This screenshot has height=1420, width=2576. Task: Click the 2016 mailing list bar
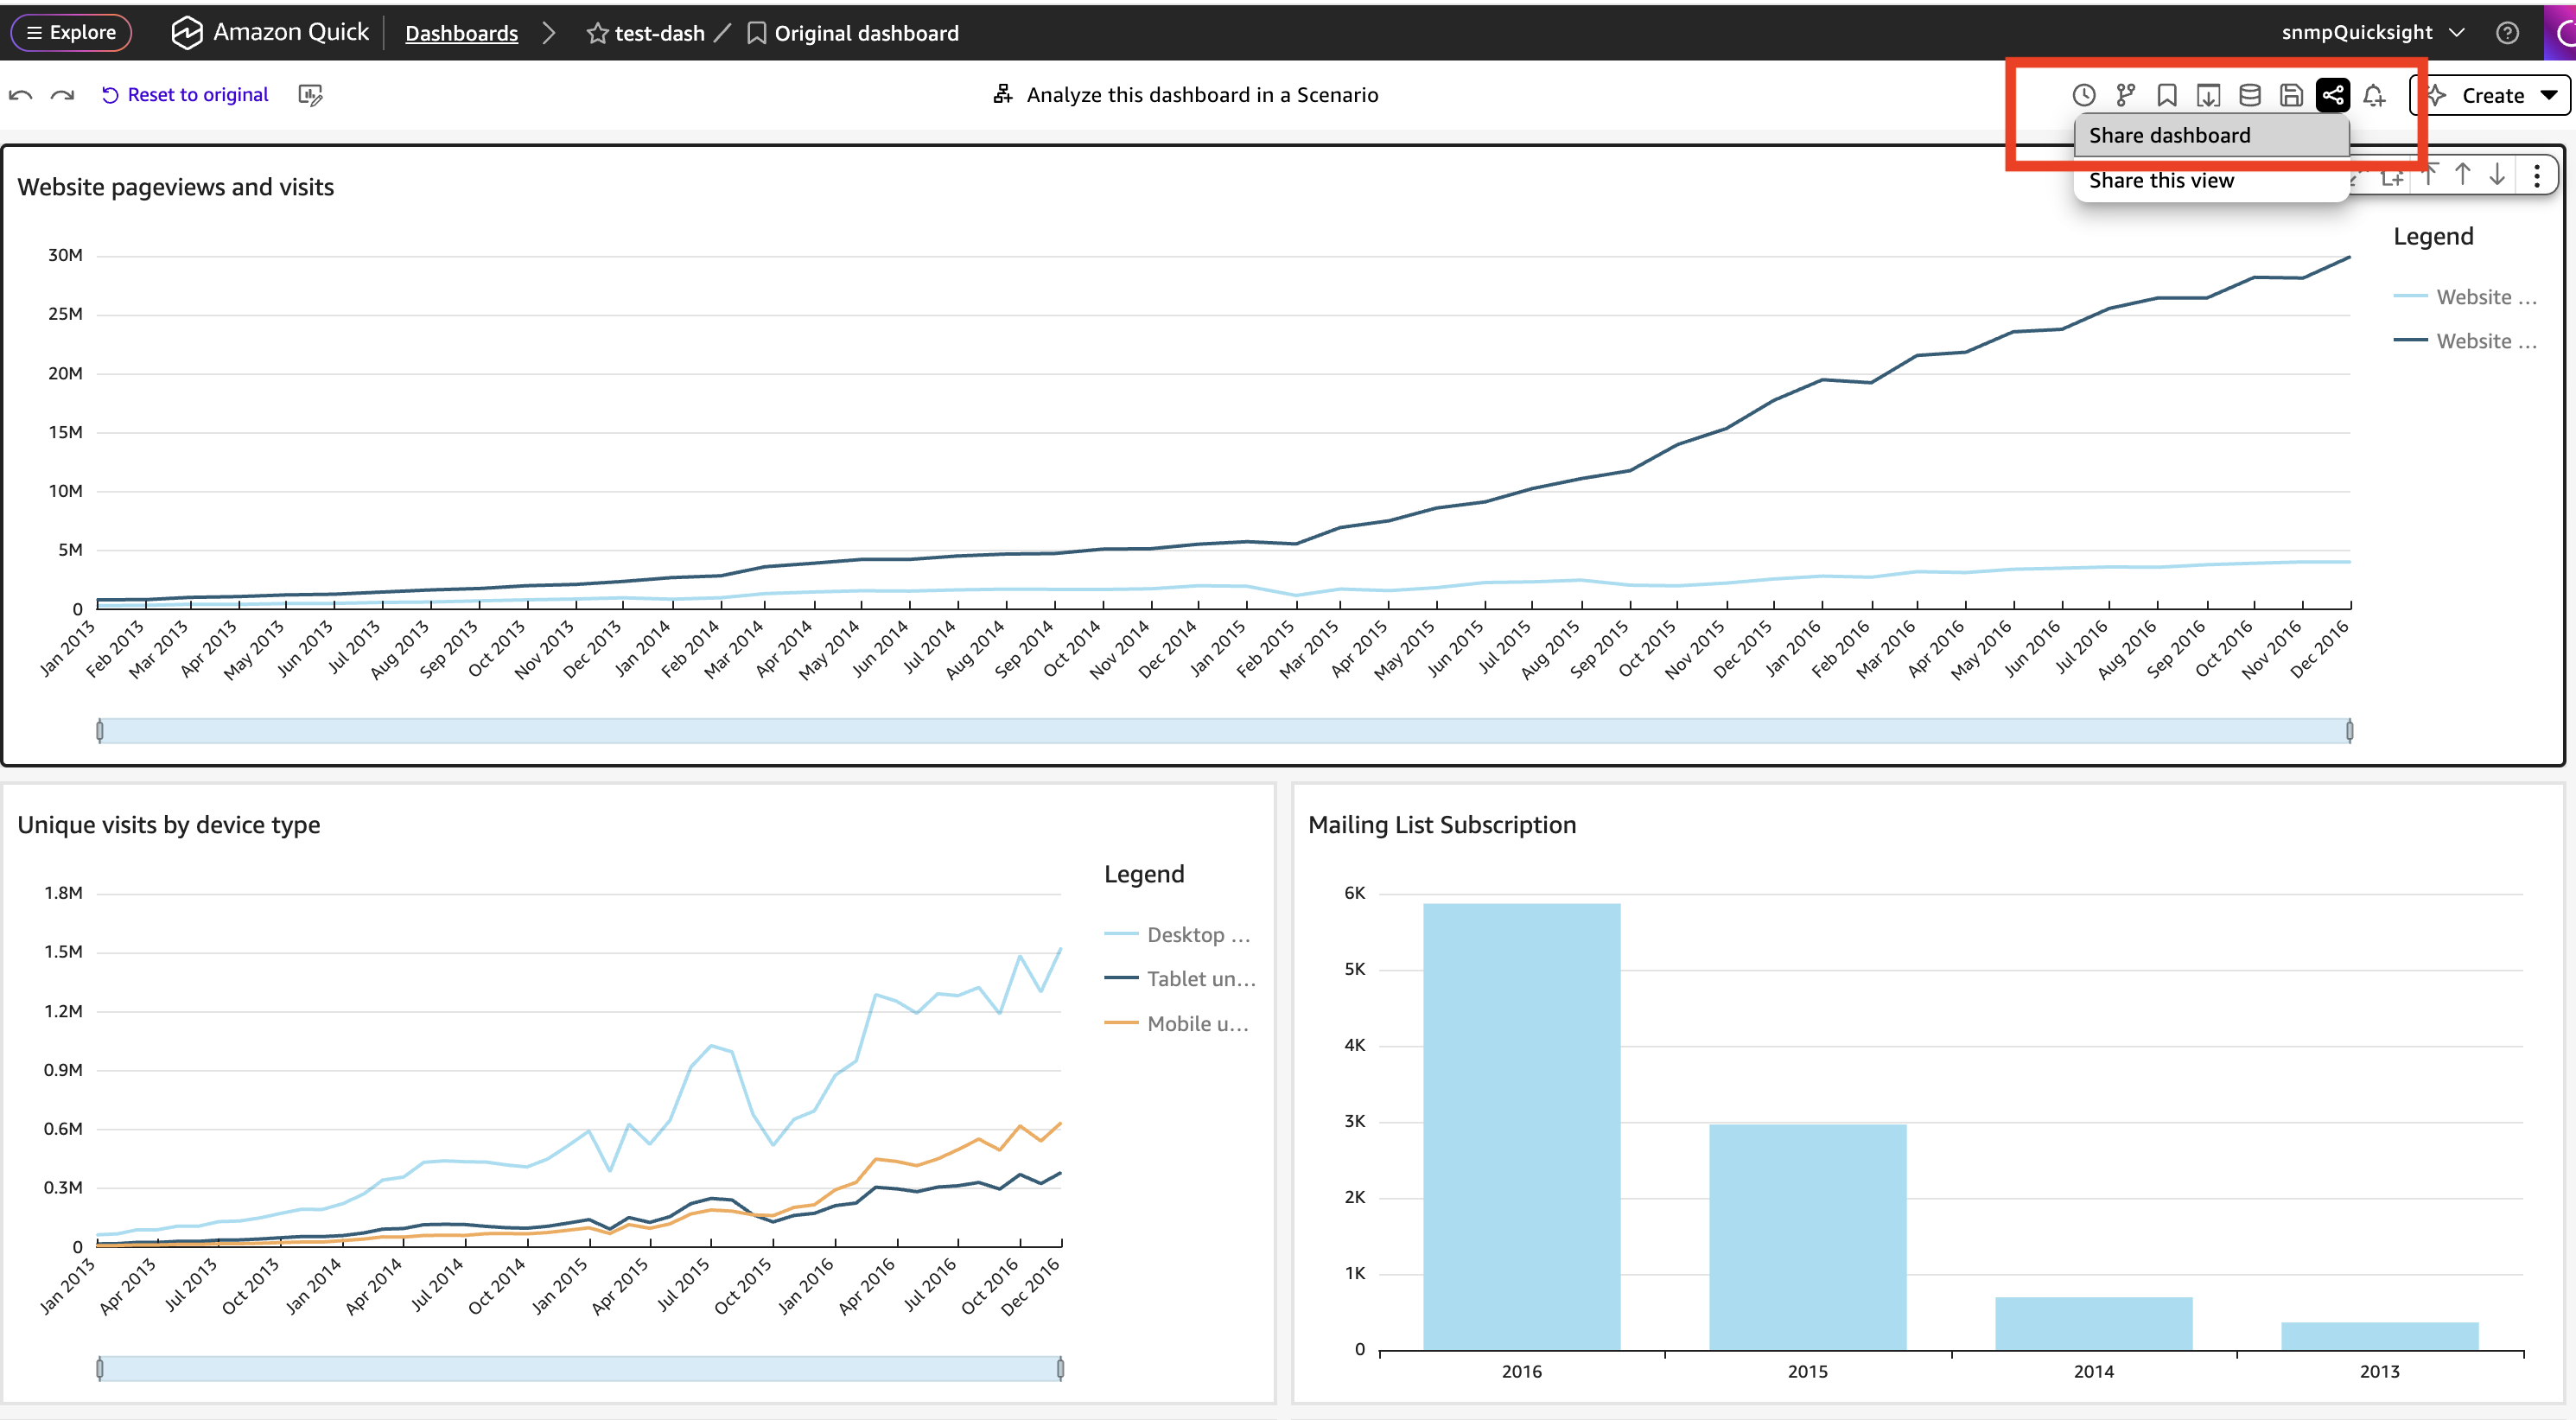(x=1521, y=1127)
